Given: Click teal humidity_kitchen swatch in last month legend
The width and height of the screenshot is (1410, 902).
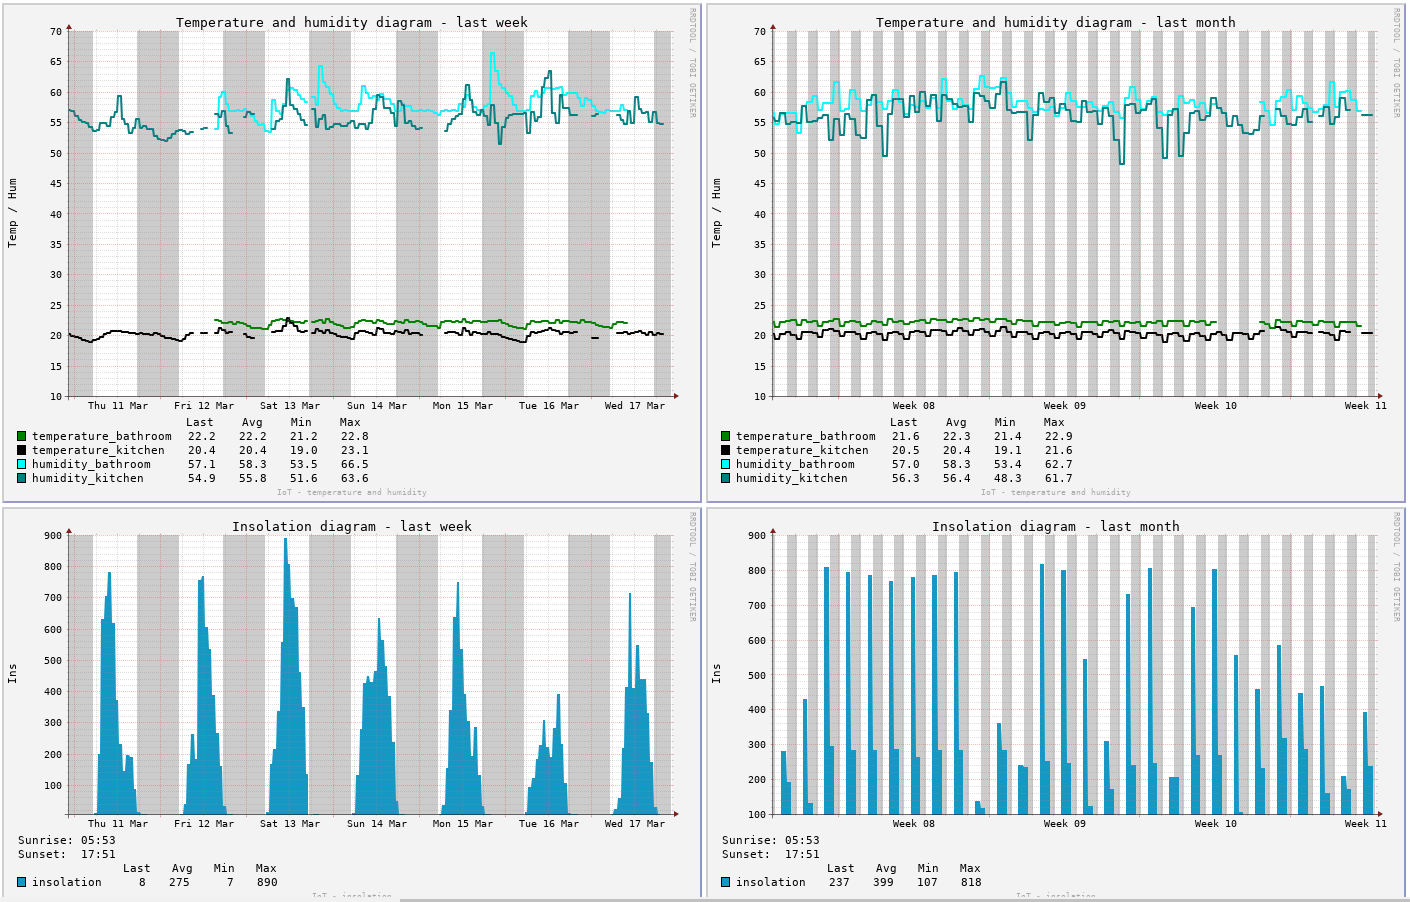Looking at the screenshot, I should [726, 478].
